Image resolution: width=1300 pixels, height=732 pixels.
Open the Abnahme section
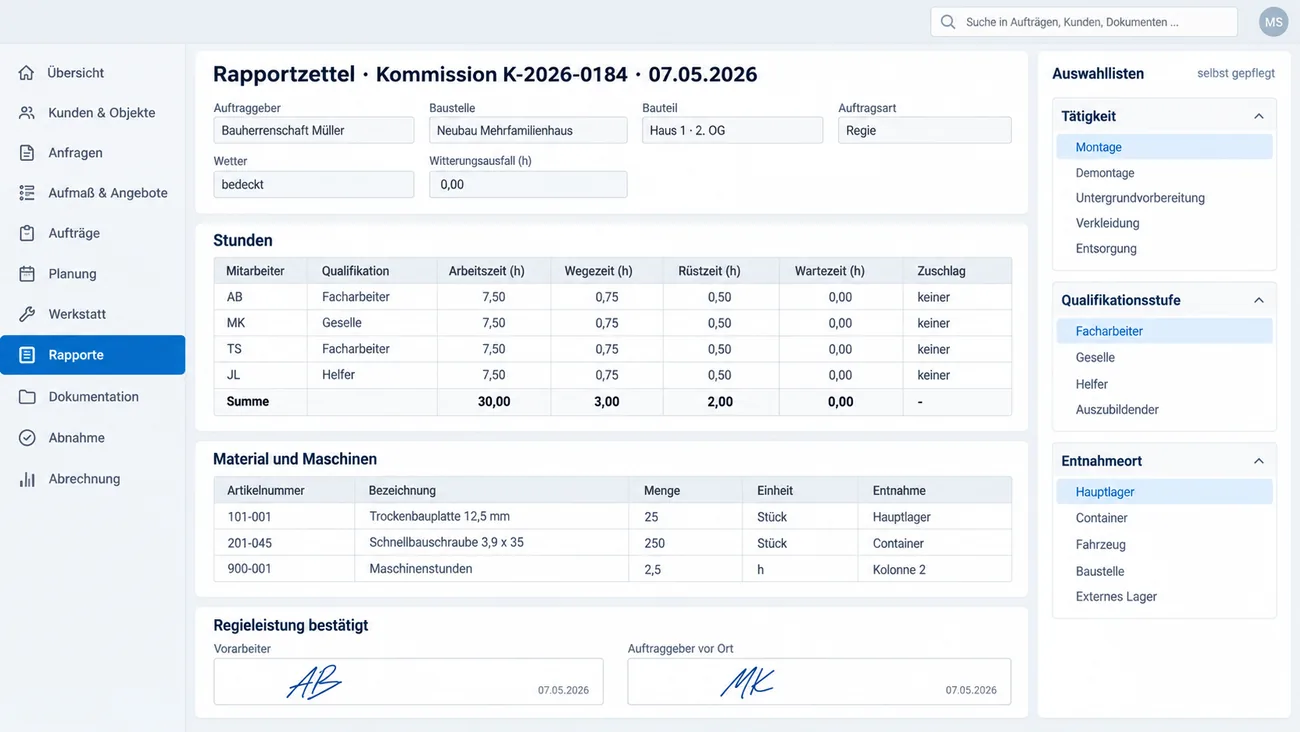(92, 438)
